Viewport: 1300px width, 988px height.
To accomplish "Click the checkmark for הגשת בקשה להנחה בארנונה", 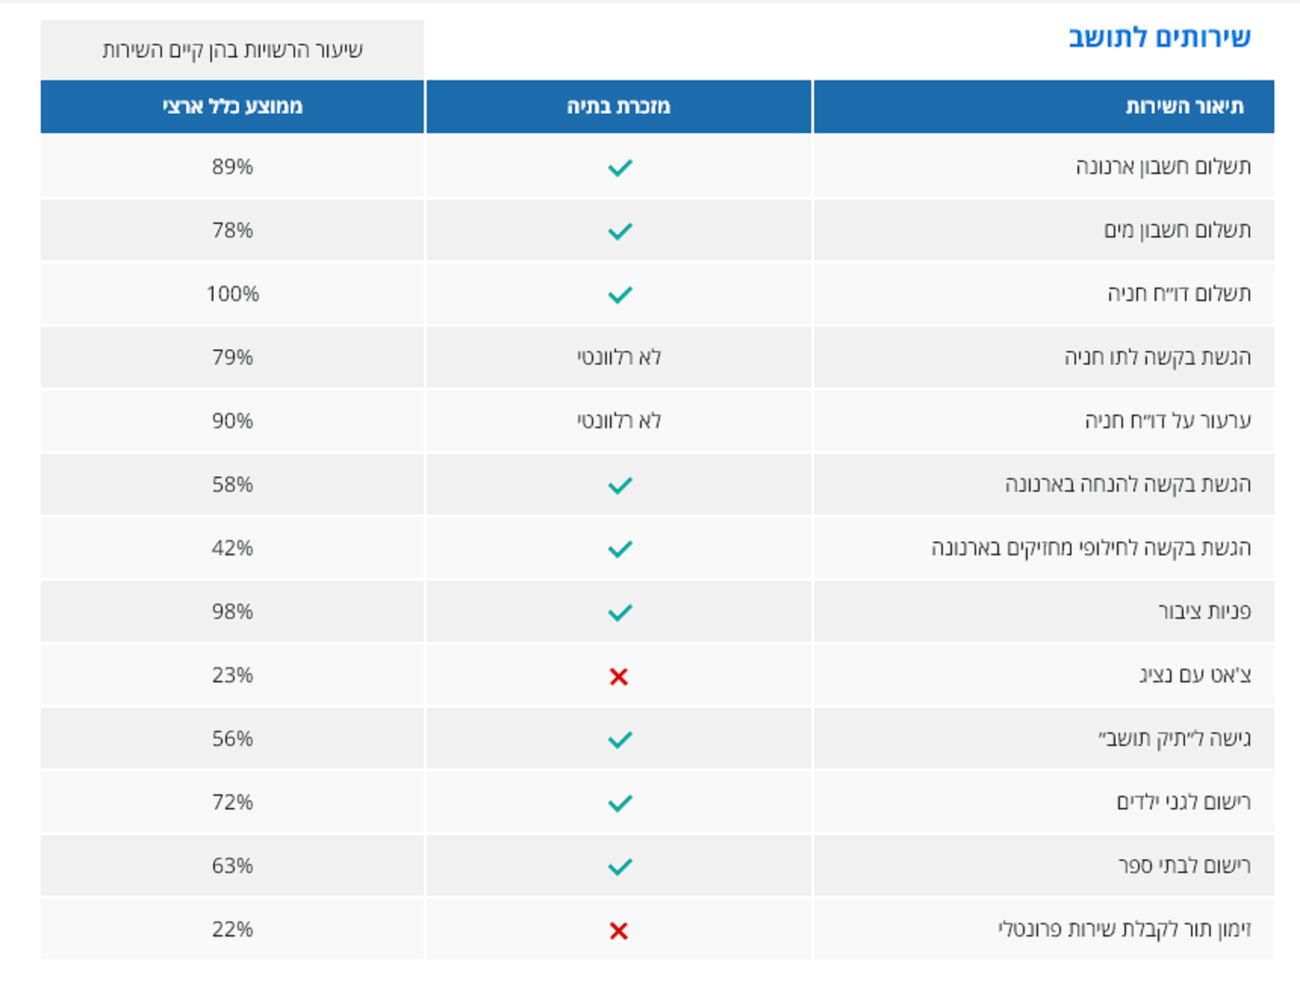I will tap(619, 485).
